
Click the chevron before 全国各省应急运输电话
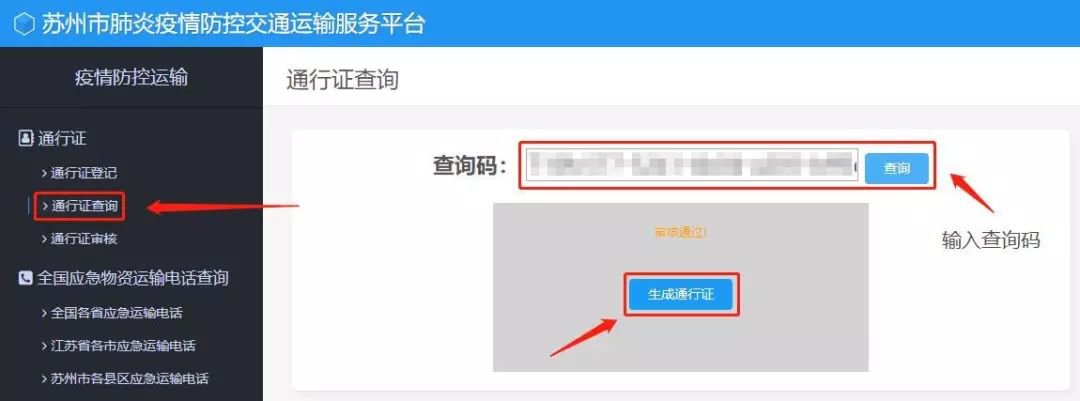[44, 313]
